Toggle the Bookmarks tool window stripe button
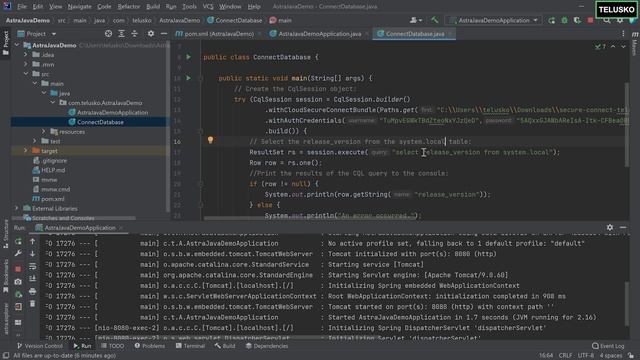The height and width of the screenshot is (360, 640). coord(5,276)
